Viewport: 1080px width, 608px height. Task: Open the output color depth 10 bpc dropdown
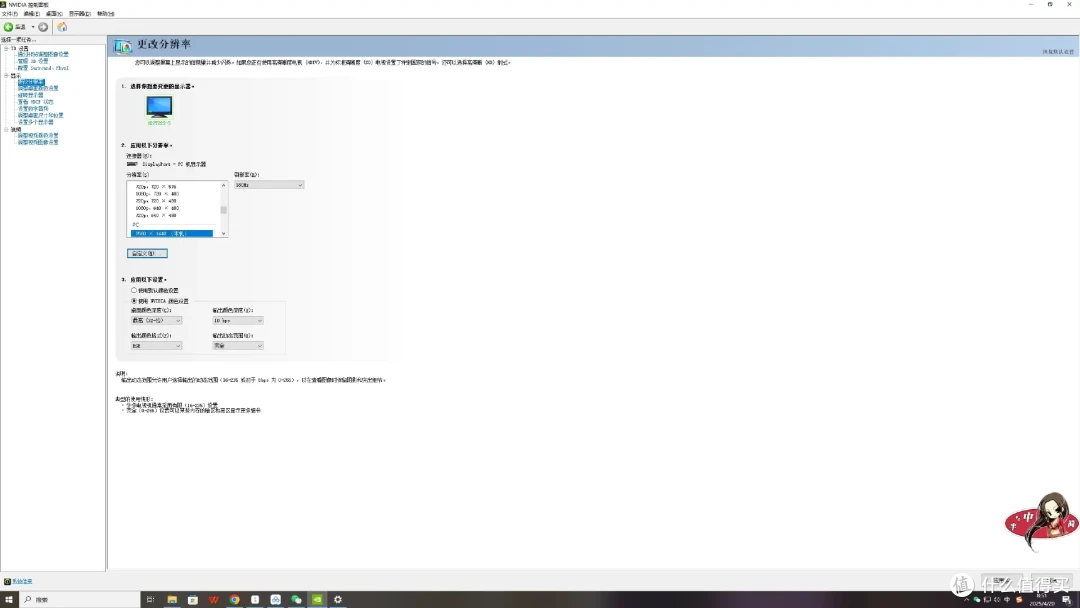[238, 320]
